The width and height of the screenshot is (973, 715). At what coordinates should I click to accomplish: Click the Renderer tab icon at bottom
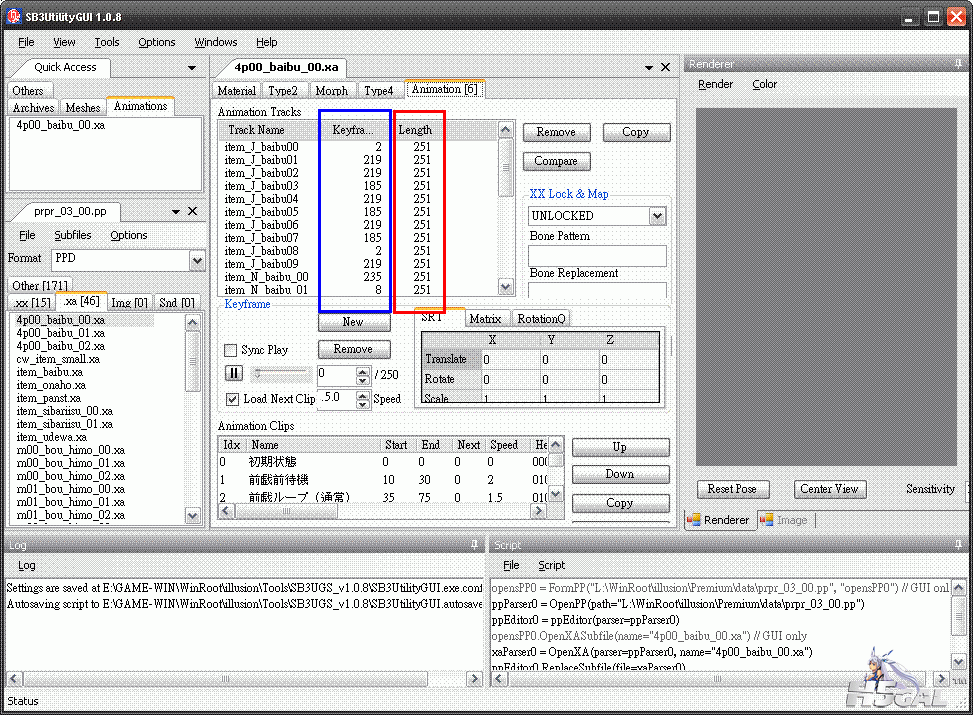(x=694, y=520)
